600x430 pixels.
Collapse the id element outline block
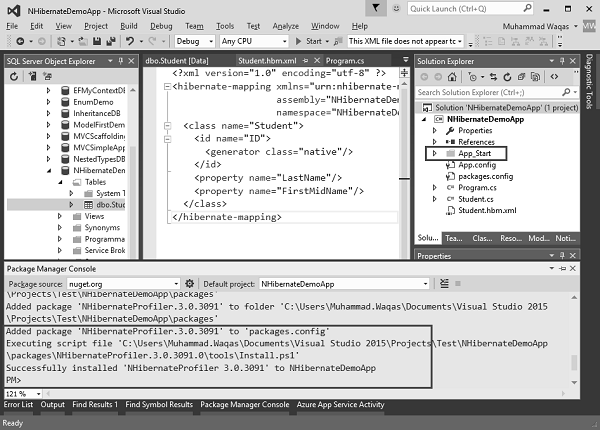point(167,139)
